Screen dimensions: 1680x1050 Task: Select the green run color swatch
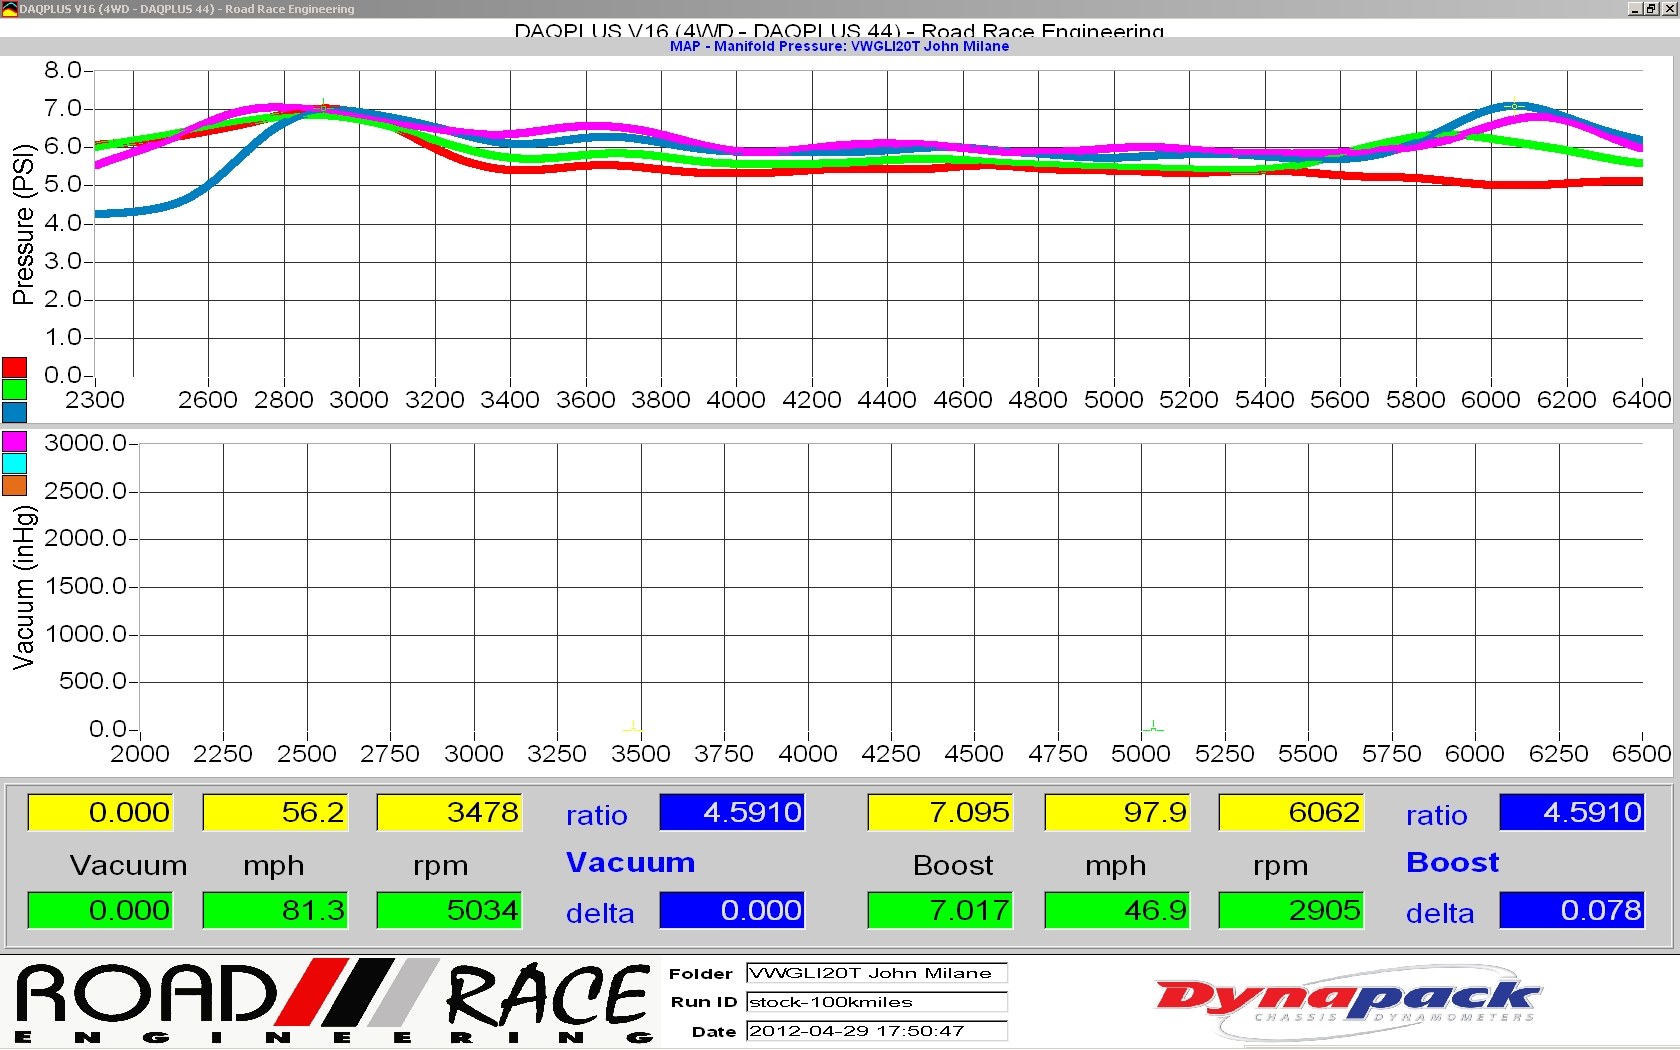pos(14,389)
